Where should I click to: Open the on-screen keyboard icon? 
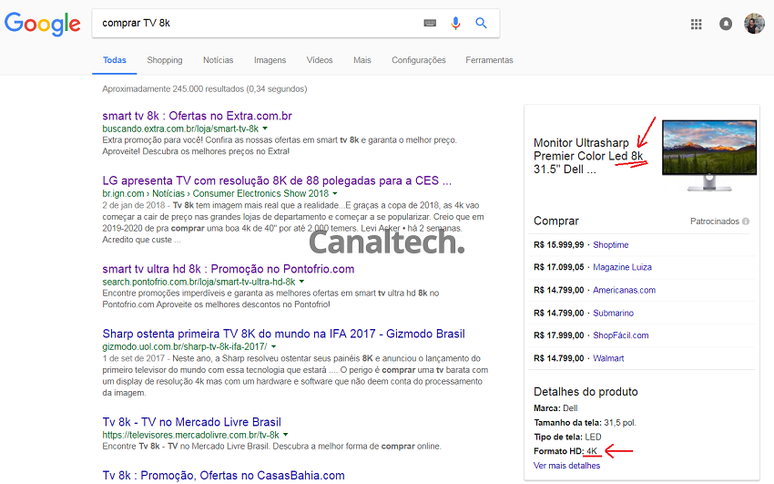pos(430,23)
